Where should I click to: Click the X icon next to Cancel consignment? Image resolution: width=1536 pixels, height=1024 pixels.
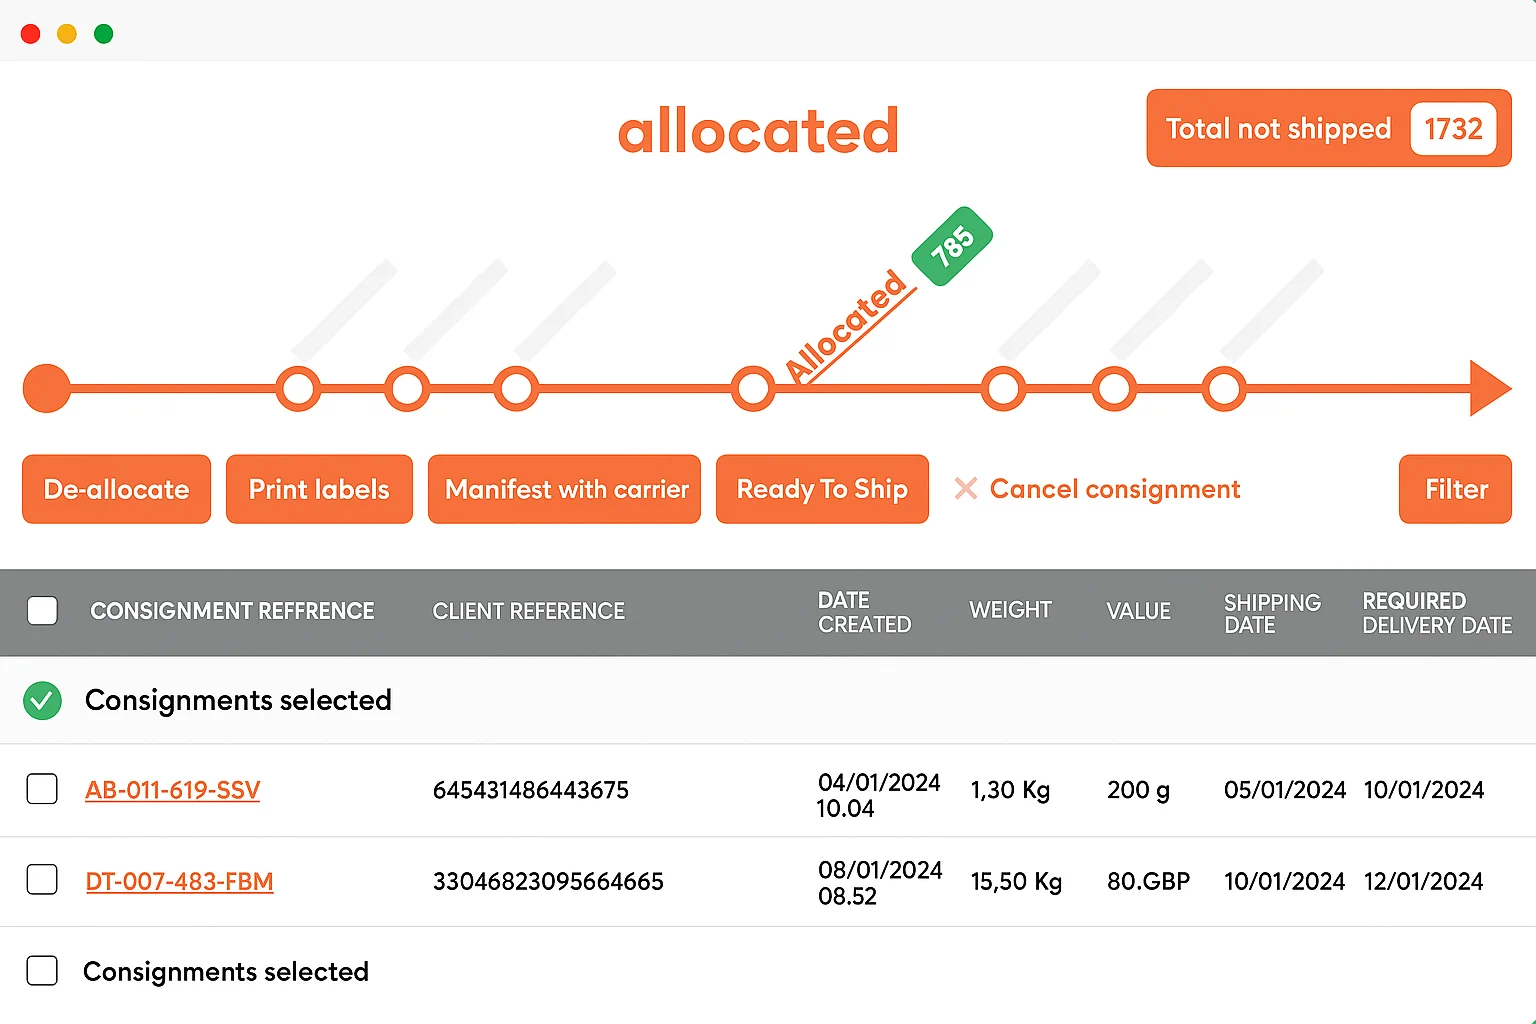tap(965, 489)
